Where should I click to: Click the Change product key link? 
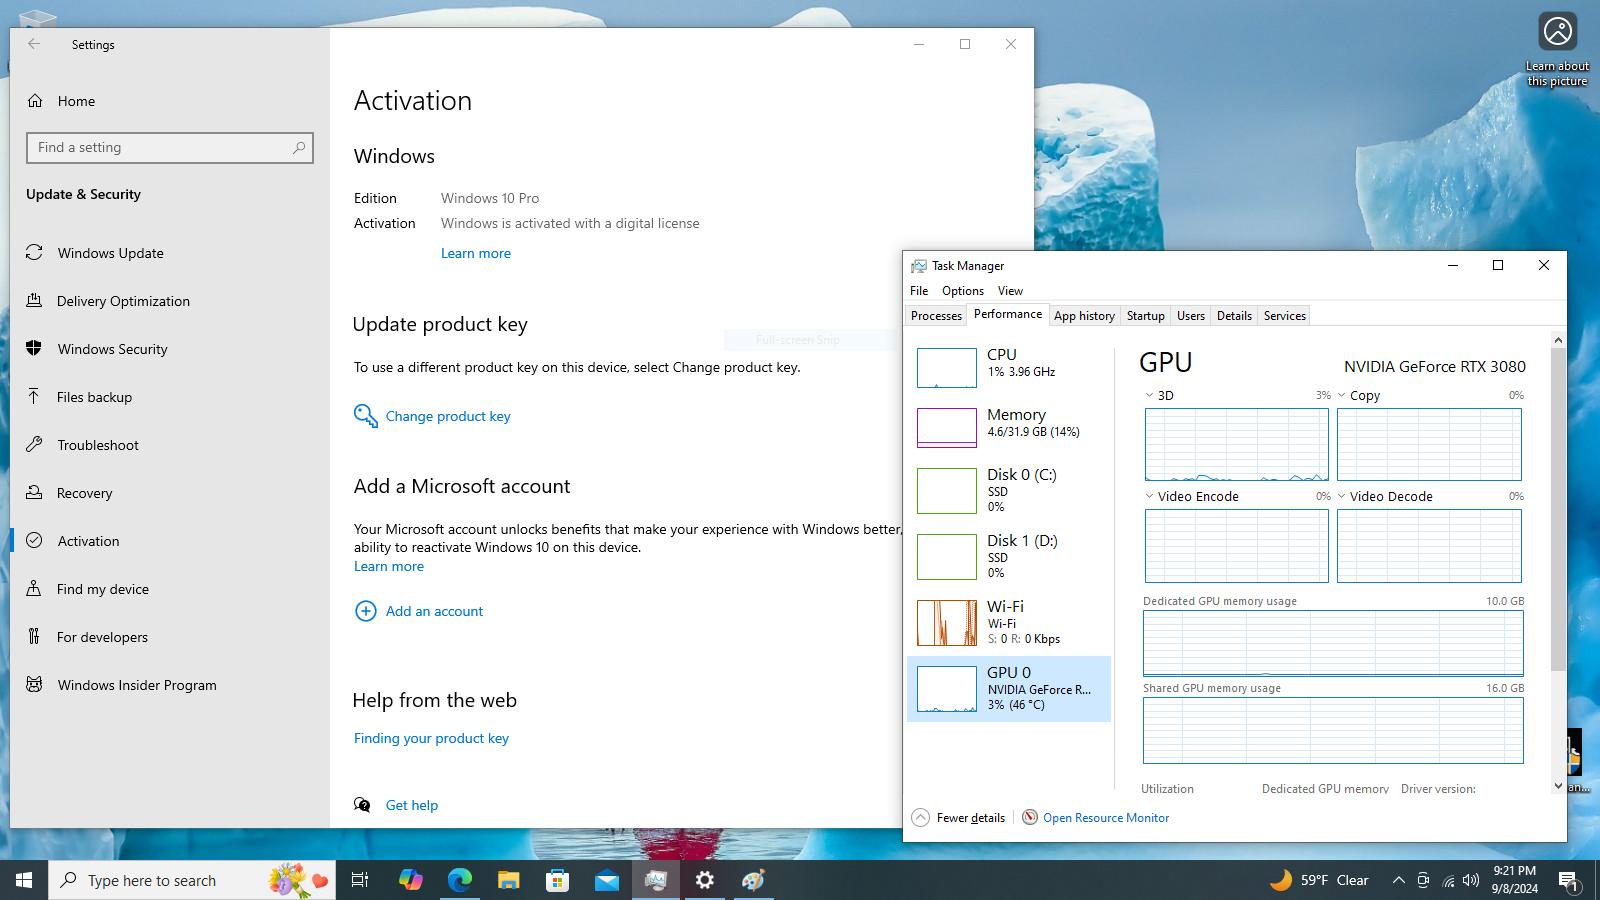tap(448, 416)
